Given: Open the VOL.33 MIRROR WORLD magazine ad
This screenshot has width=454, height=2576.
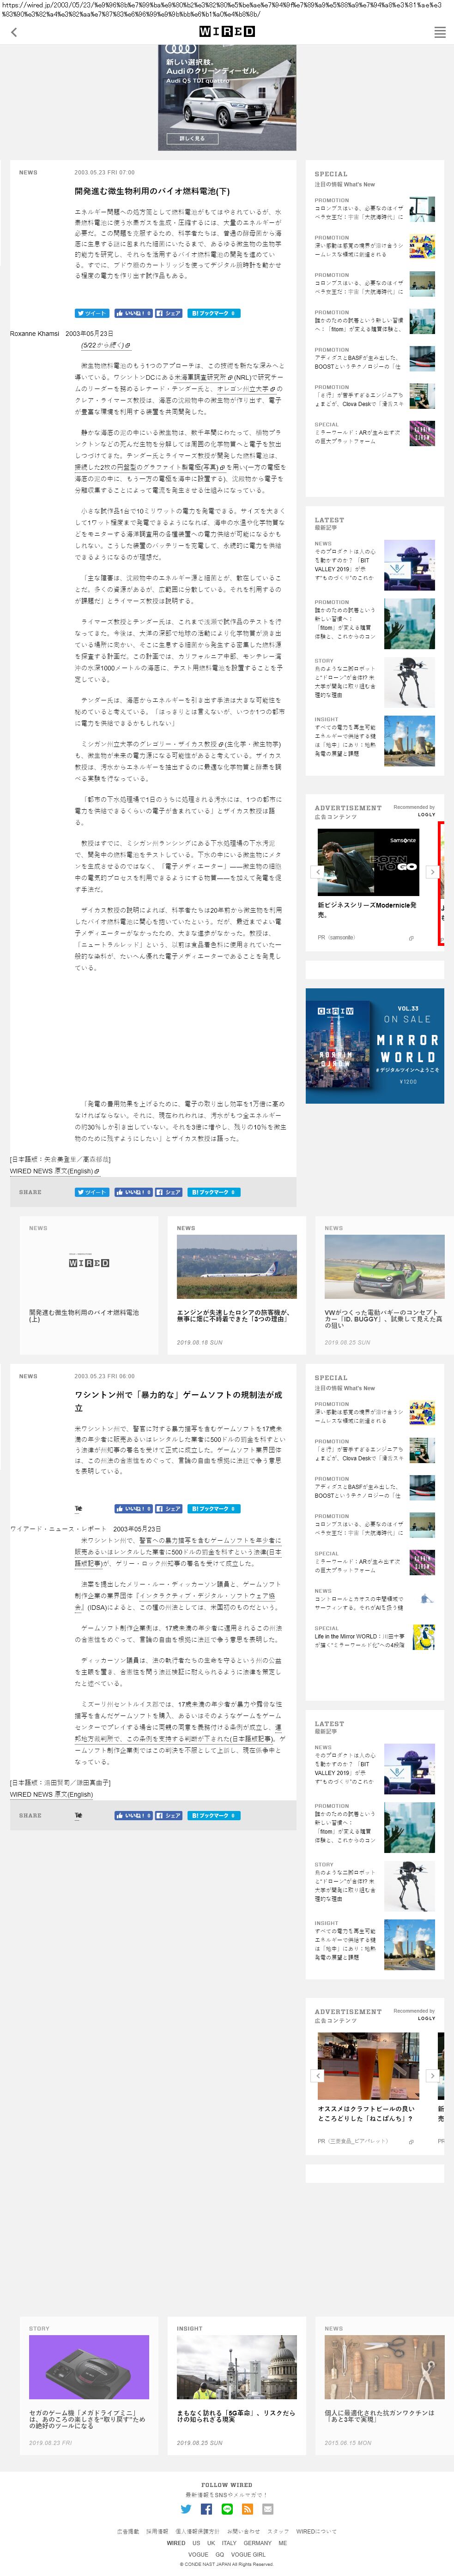Looking at the screenshot, I should (x=375, y=1046).
